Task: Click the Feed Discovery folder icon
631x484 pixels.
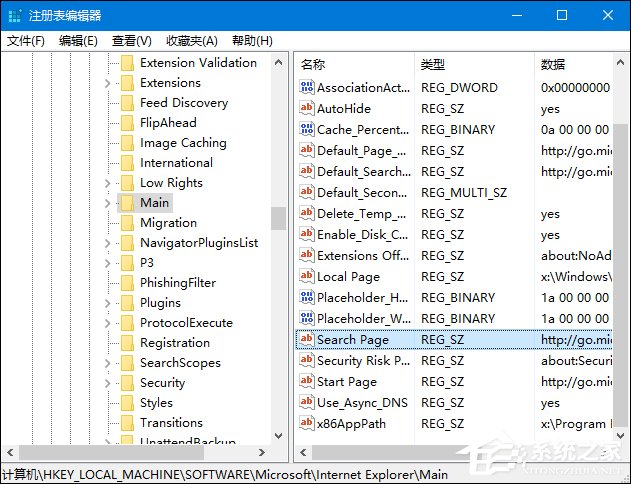Action: [127, 102]
